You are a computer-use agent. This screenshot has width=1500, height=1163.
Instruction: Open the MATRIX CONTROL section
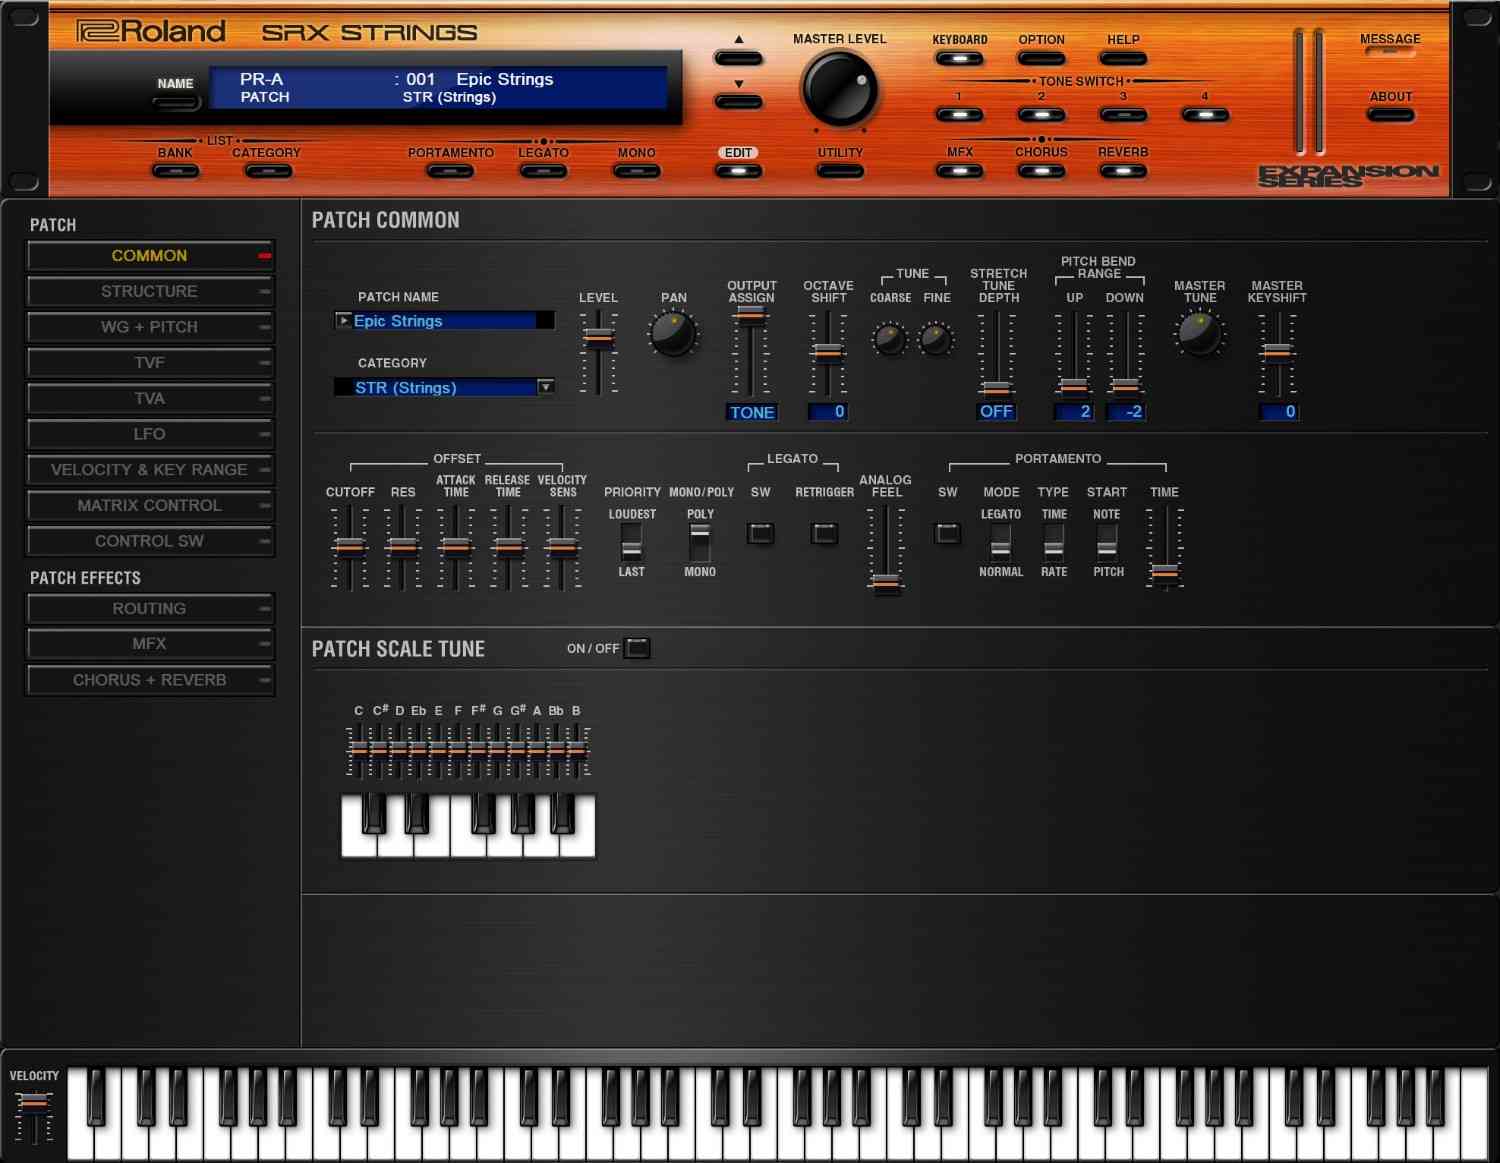coord(149,505)
